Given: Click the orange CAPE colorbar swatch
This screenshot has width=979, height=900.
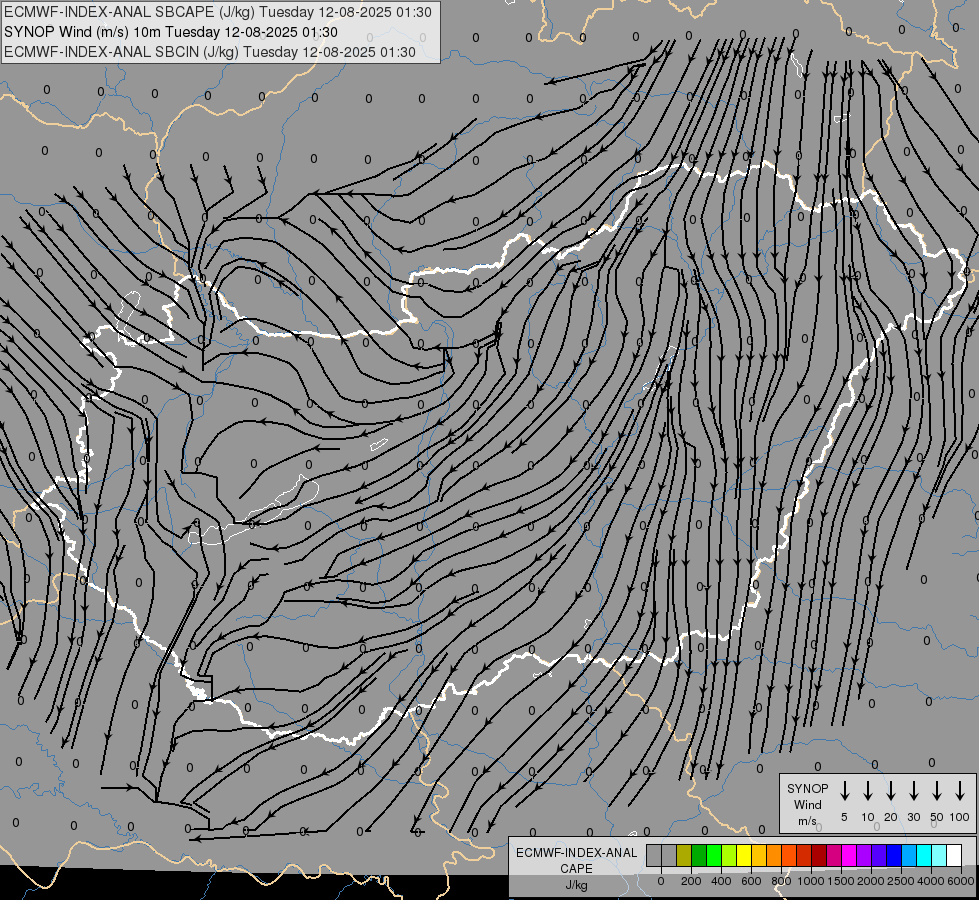Looking at the screenshot, I should 774,855.
